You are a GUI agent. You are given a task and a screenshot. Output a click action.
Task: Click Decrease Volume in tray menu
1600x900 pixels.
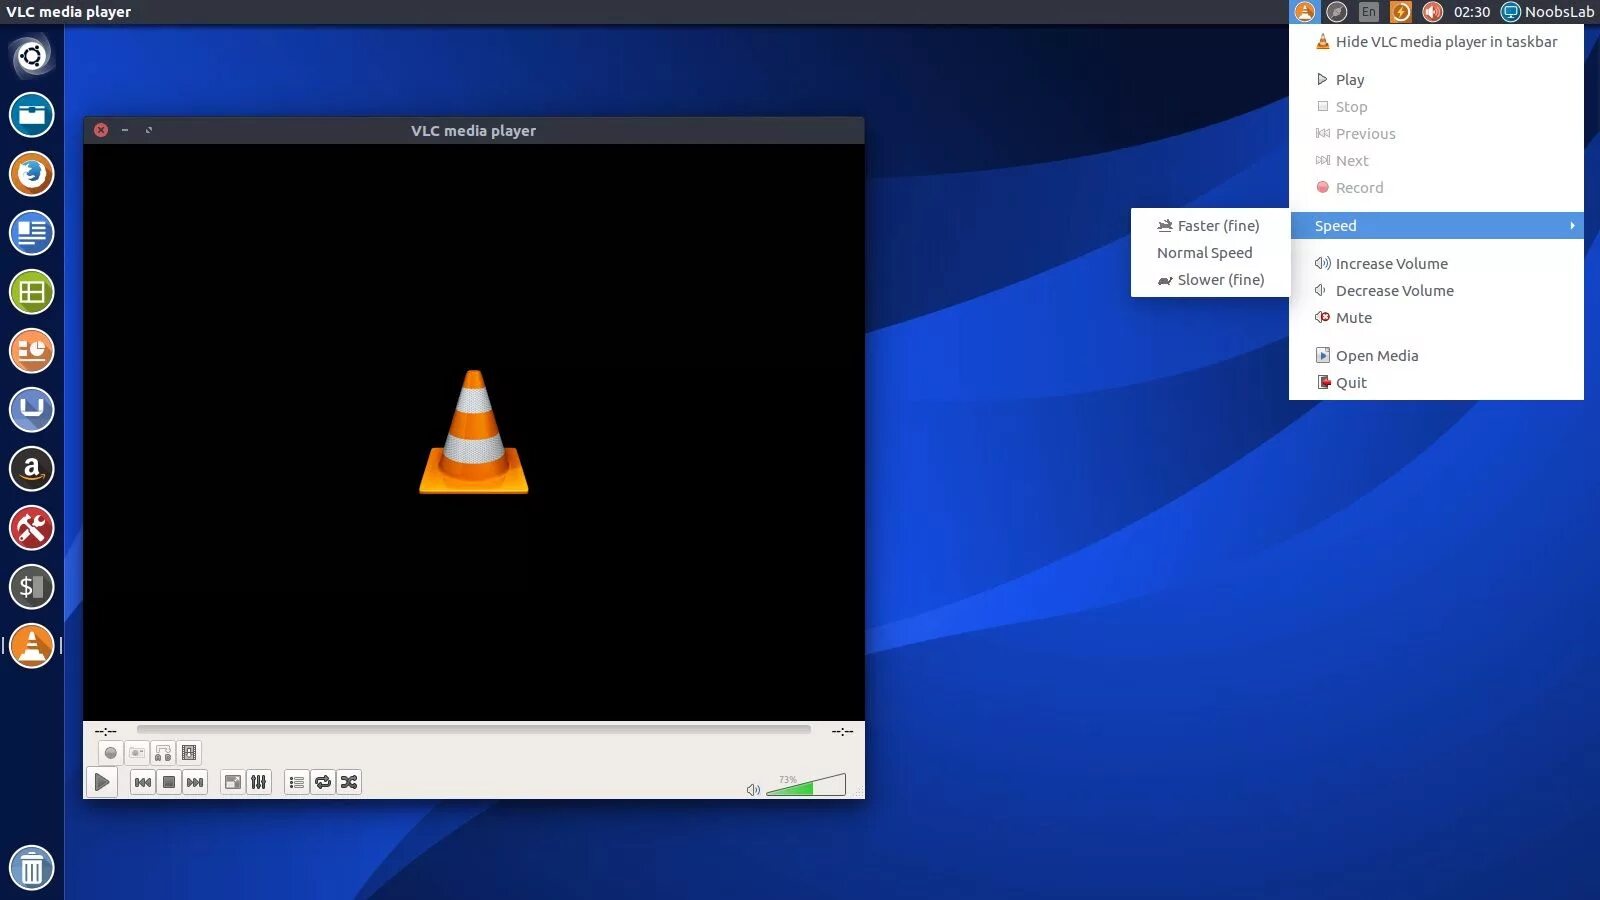(x=1437, y=291)
